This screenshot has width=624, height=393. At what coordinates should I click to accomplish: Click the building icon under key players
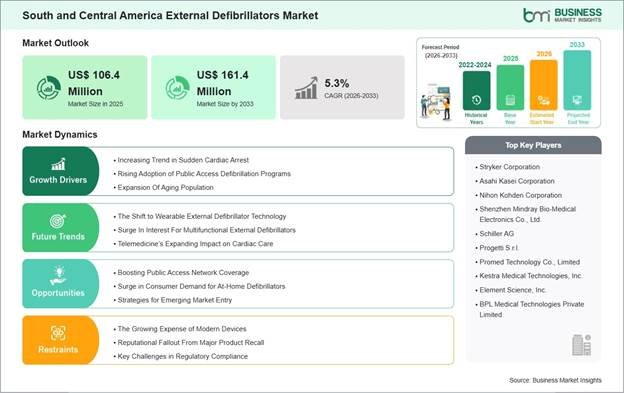[581, 344]
